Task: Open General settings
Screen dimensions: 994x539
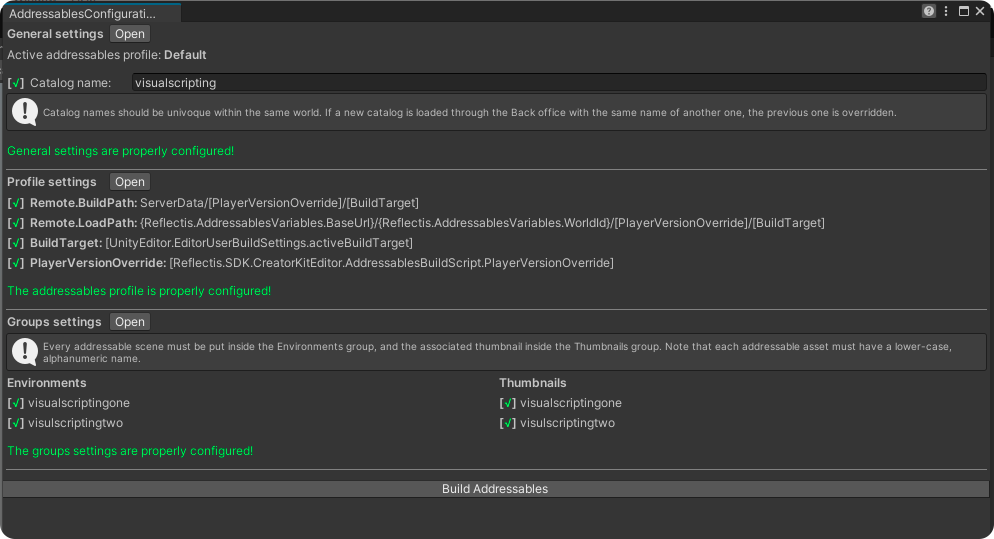Action: tap(129, 34)
